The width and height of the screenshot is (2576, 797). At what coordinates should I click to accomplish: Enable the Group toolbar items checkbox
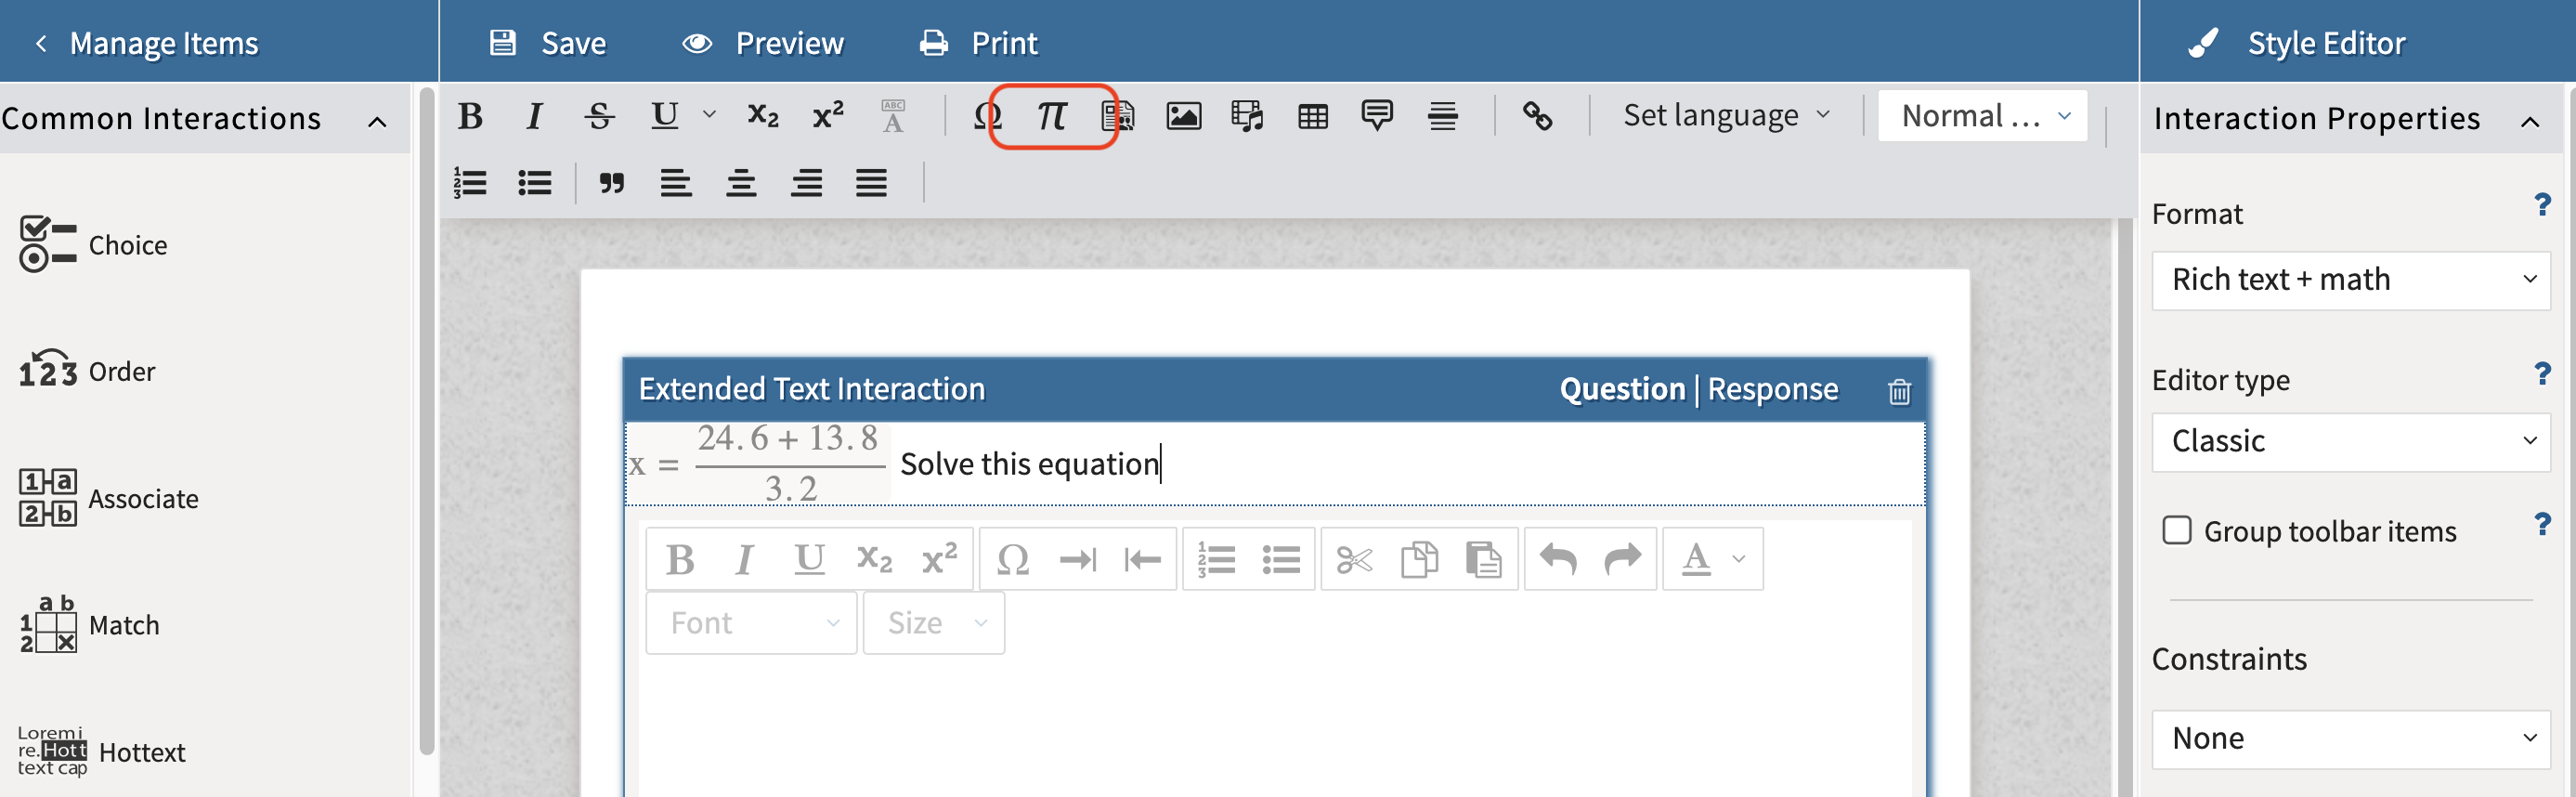[x=2177, y=530]
